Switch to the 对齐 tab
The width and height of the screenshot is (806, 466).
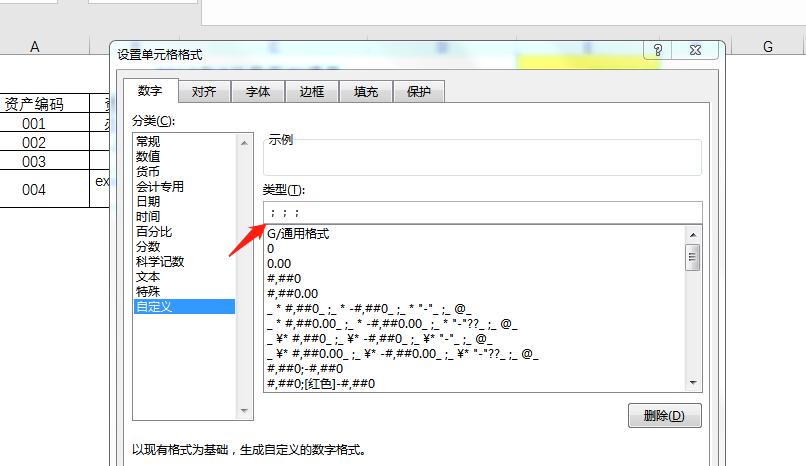pyautogui.click(x=204, y=91)
